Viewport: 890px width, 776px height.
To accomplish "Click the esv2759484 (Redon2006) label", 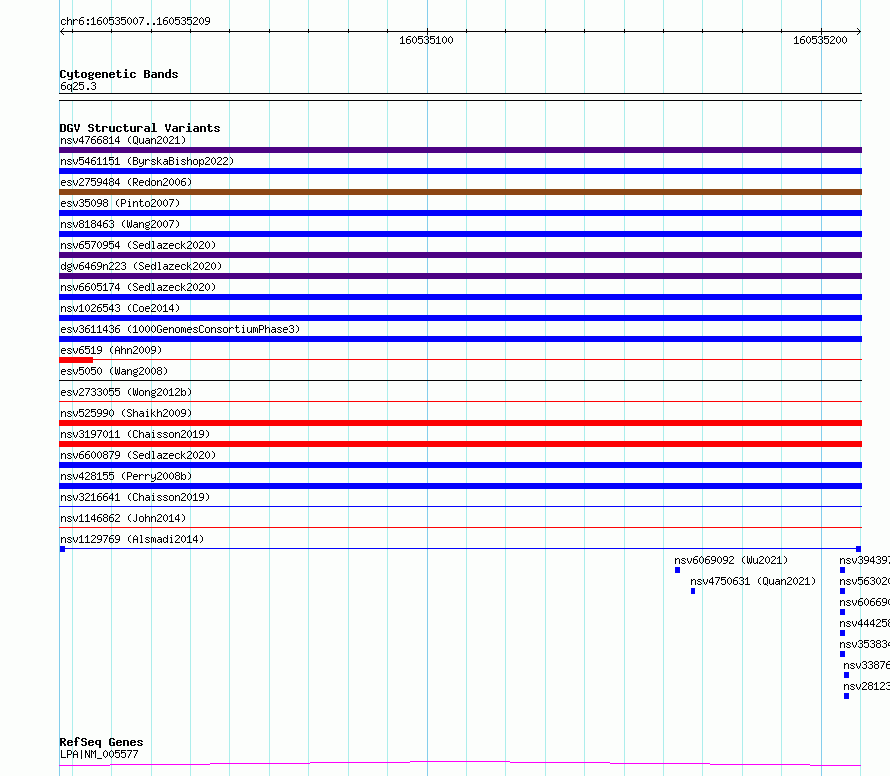I will tap(126, 182).
